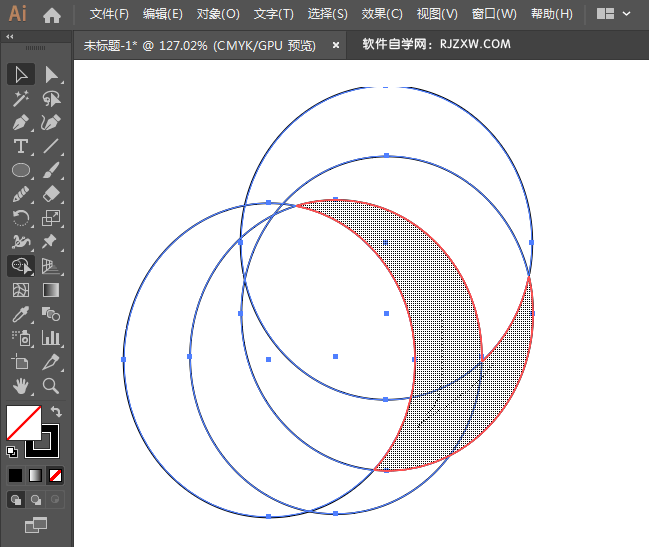Select the Shape Builder tool

pos(21,266)
